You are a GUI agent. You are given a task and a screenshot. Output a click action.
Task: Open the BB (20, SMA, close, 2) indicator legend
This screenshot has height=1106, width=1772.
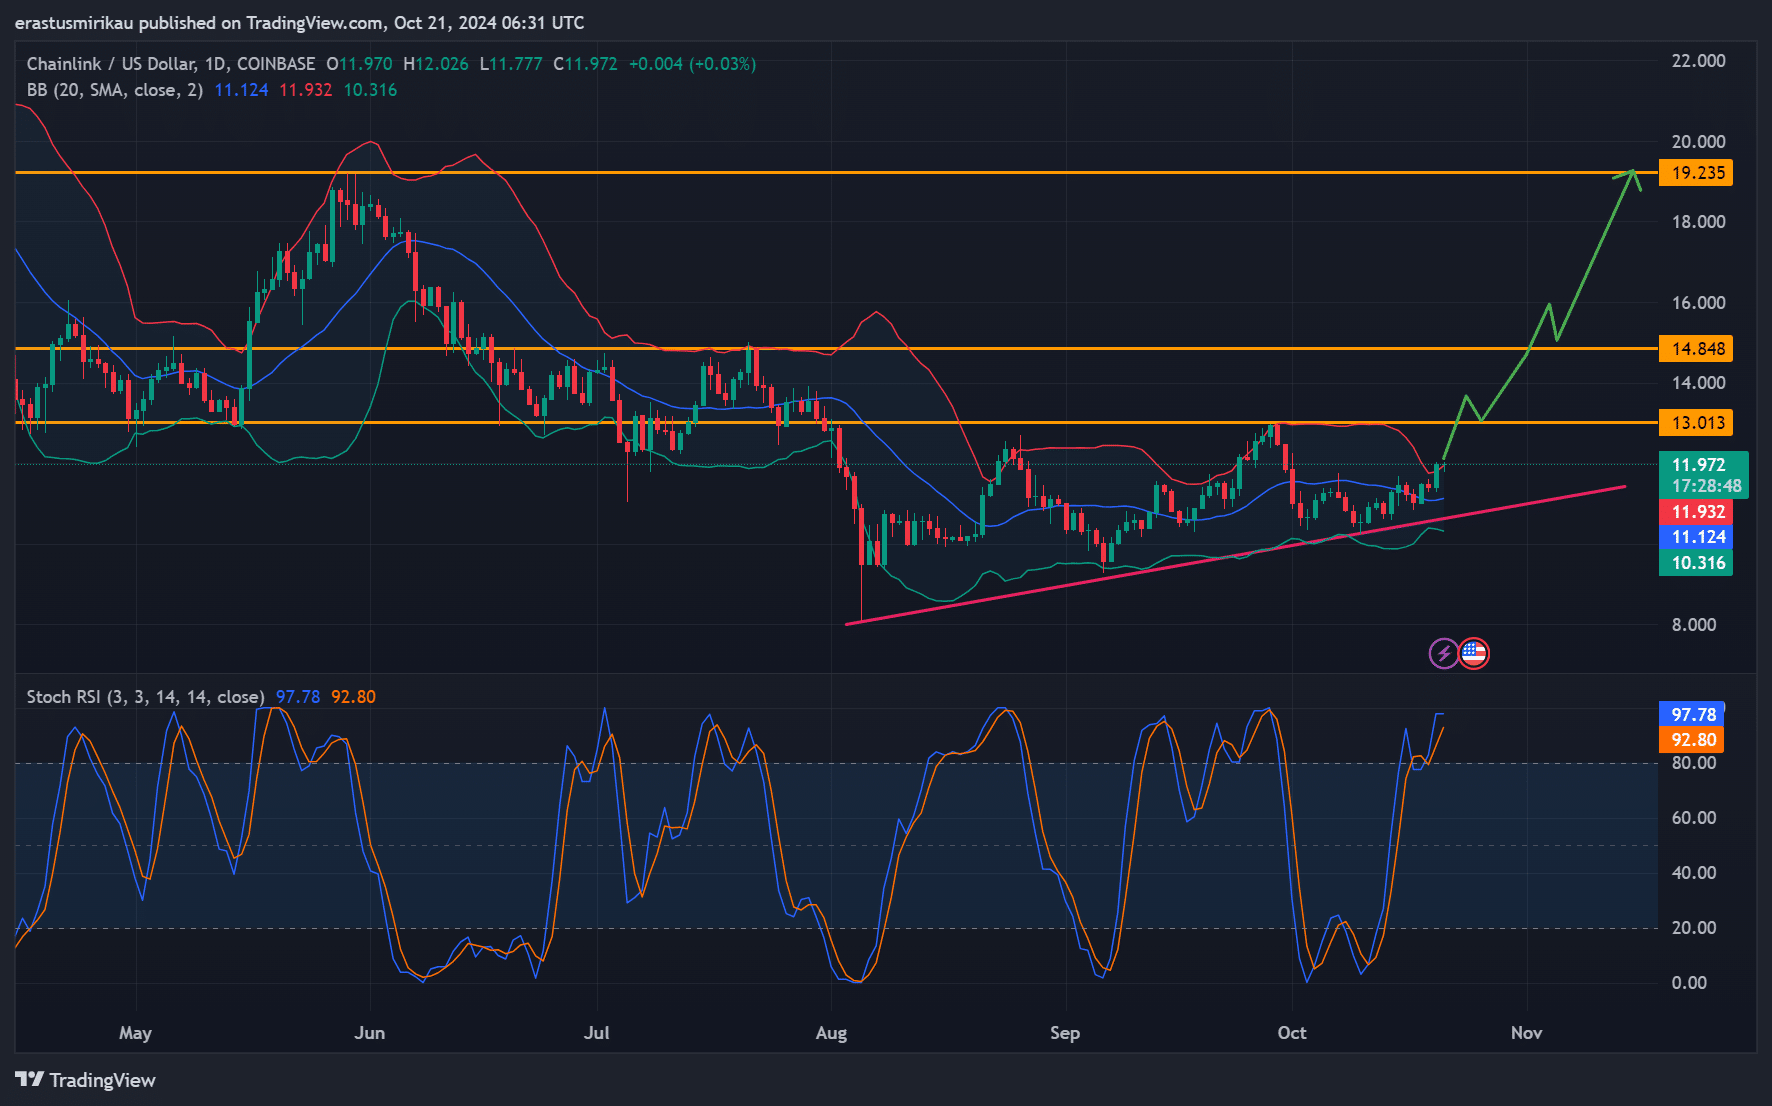pos(115,90)
